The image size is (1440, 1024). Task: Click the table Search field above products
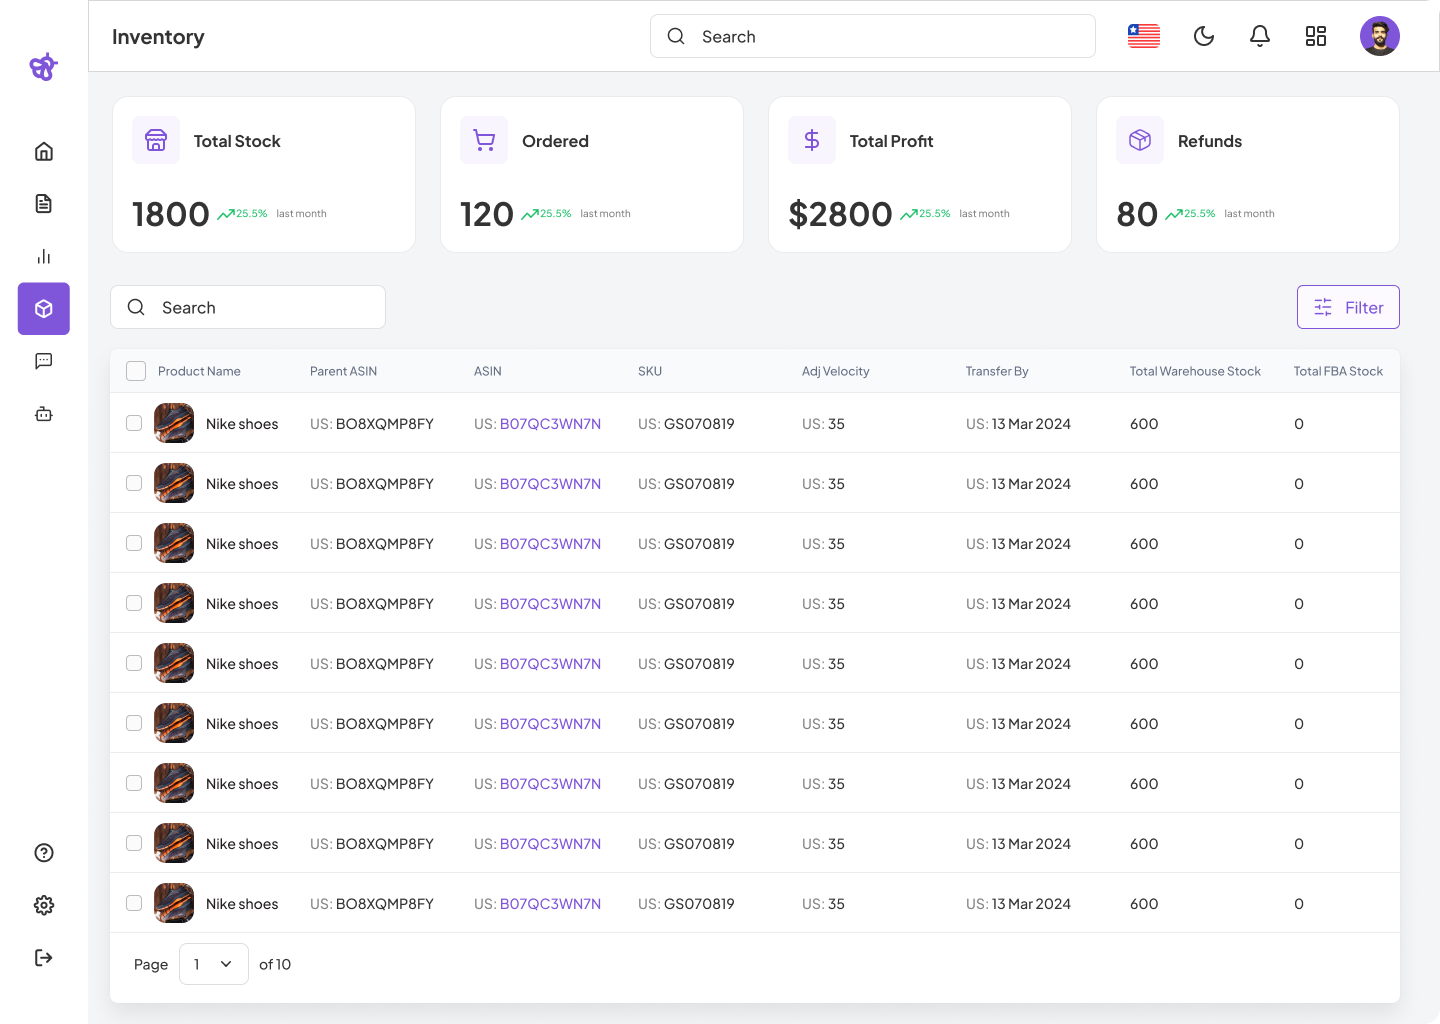(248, 308)
